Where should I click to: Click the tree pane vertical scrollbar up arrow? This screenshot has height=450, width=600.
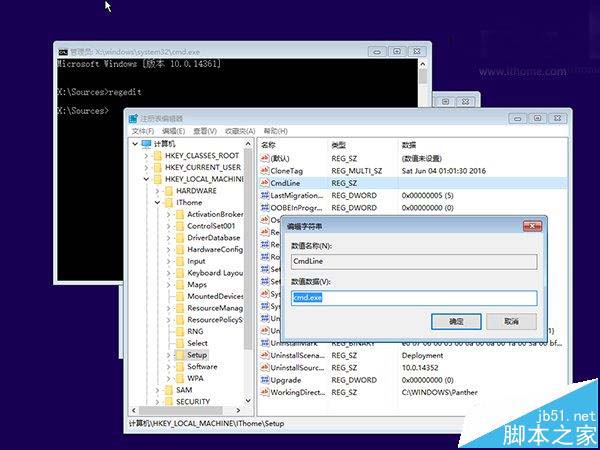[x=248, y=144]
